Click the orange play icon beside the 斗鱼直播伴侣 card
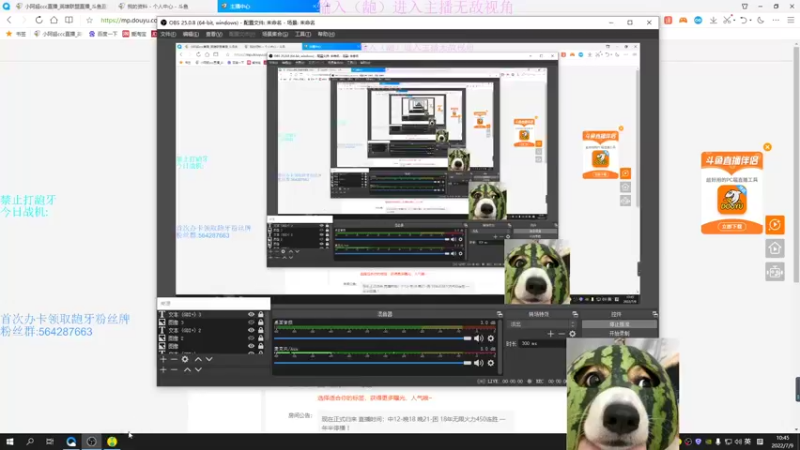The width and height of the screenshot is (800, 450). click(774, 224)
